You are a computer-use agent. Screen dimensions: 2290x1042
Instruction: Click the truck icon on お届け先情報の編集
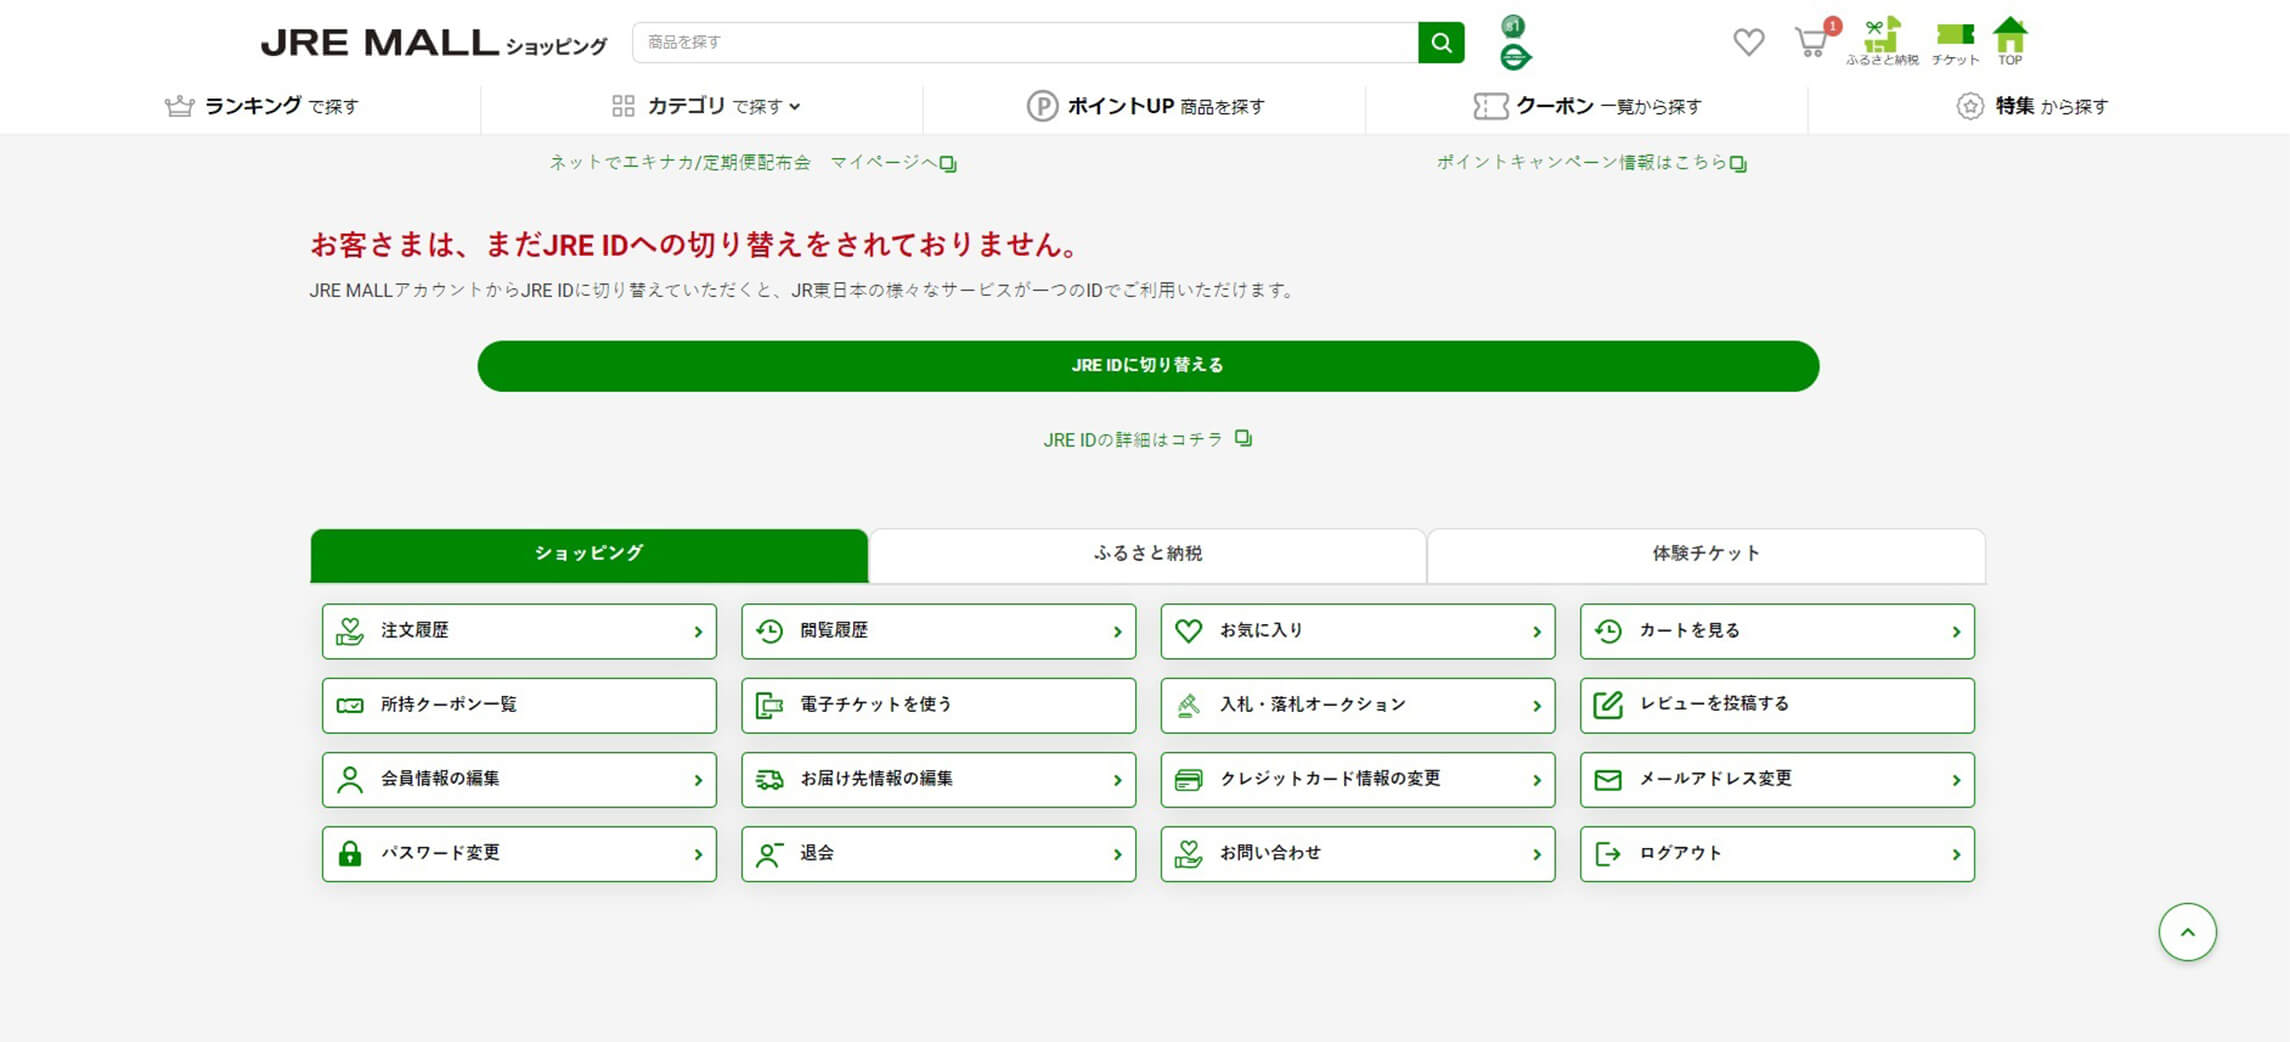pyautogui.click(x=769, y=780)
